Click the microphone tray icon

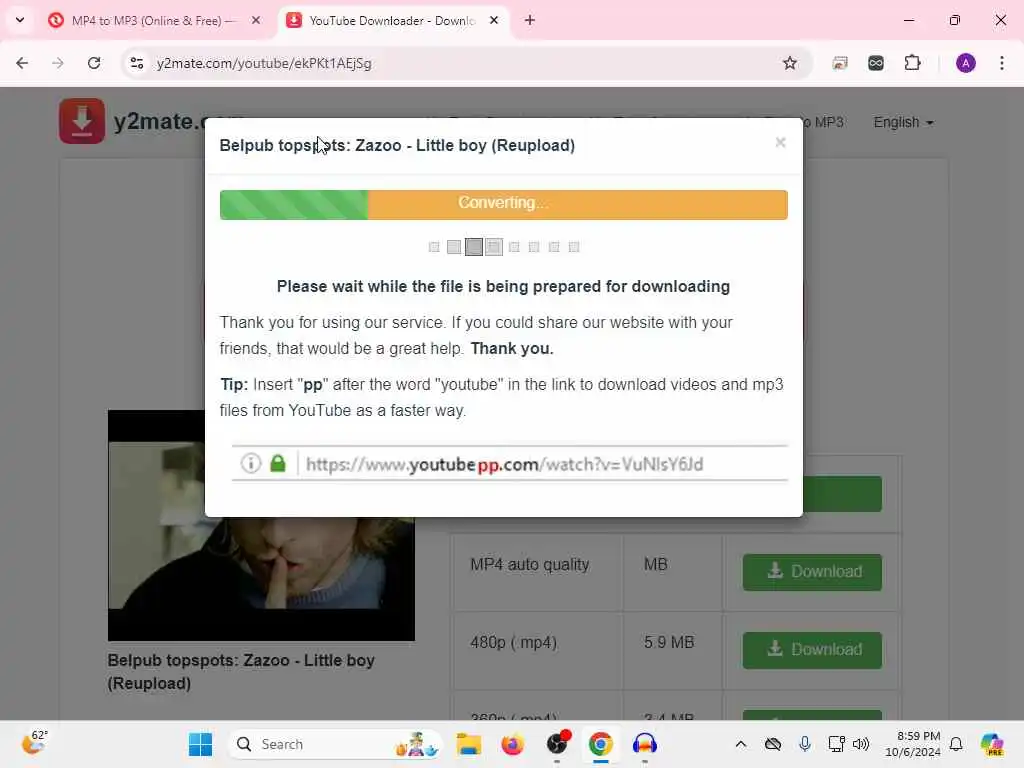pos(805,744)
